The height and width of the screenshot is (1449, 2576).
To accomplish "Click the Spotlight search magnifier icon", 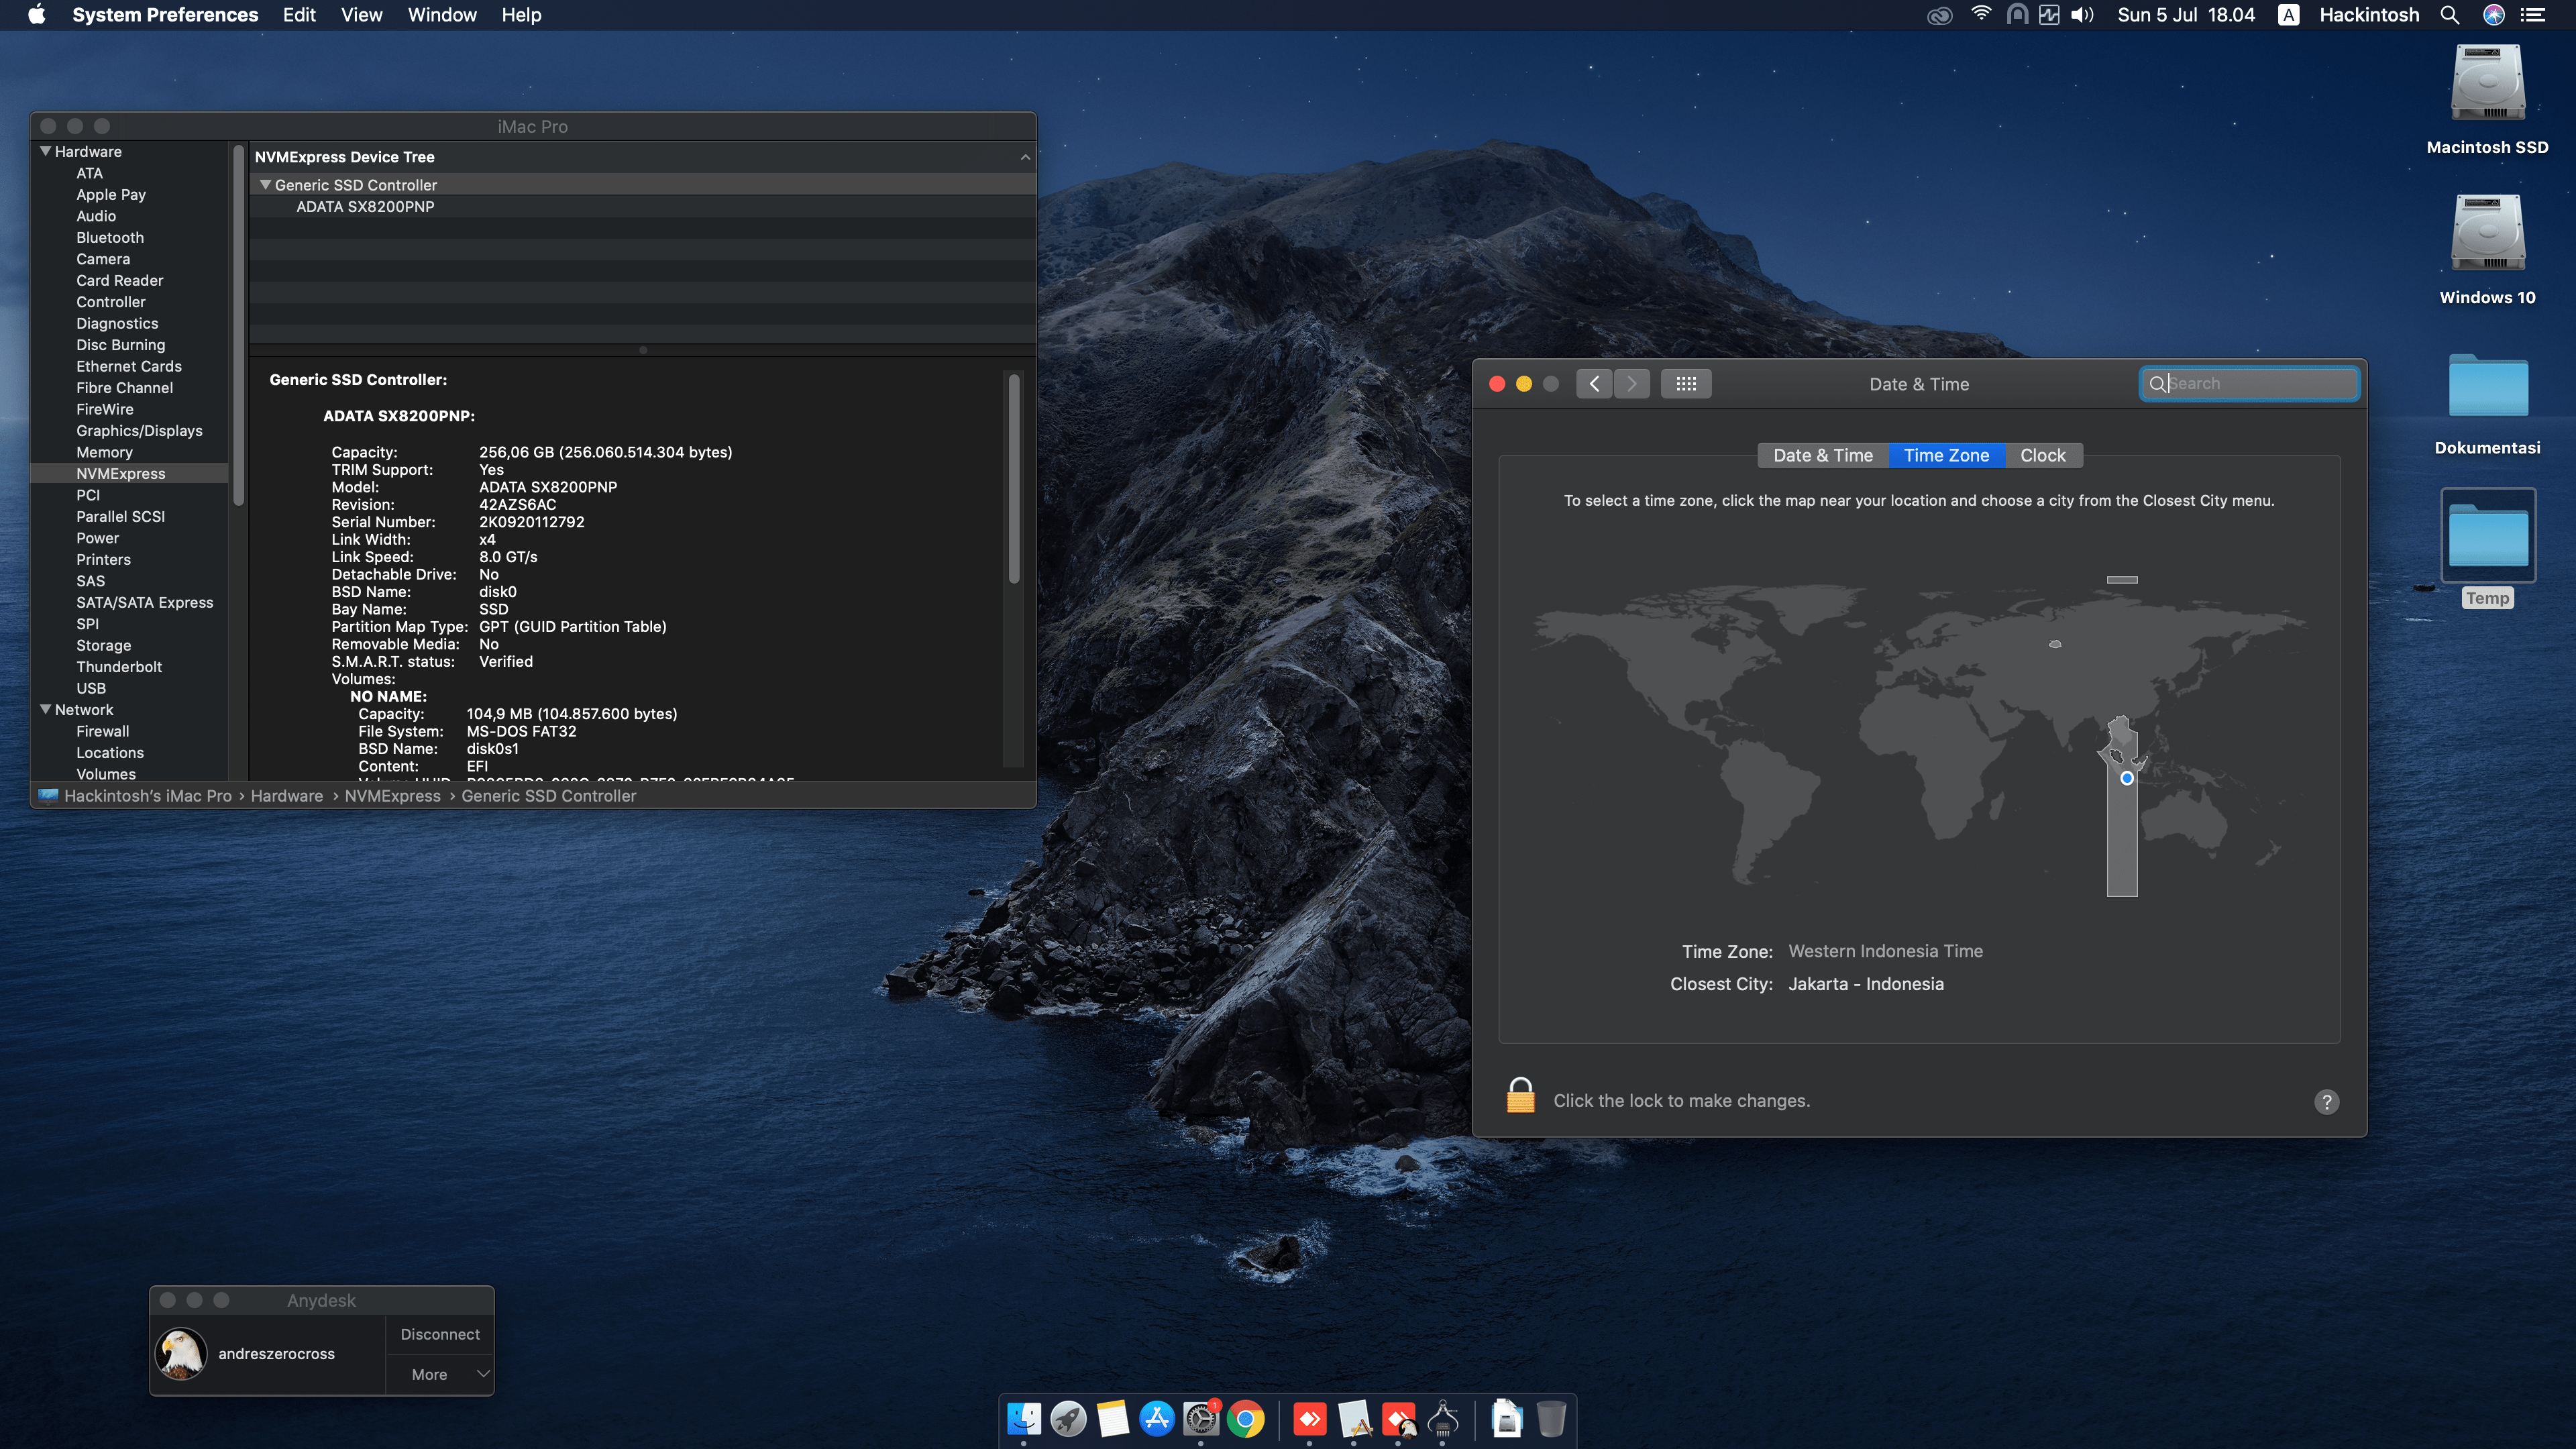I will coord(2449,15).
